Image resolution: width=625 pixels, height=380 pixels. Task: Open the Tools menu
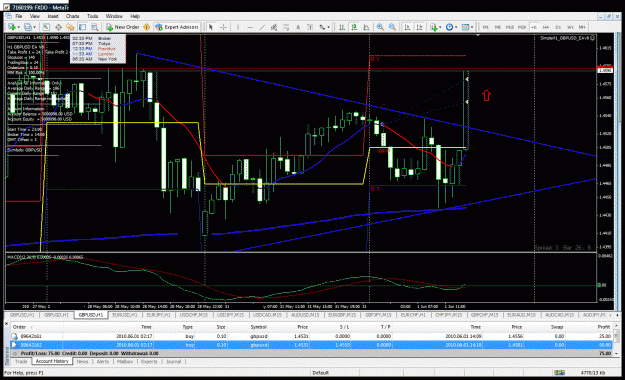point(92,16)
